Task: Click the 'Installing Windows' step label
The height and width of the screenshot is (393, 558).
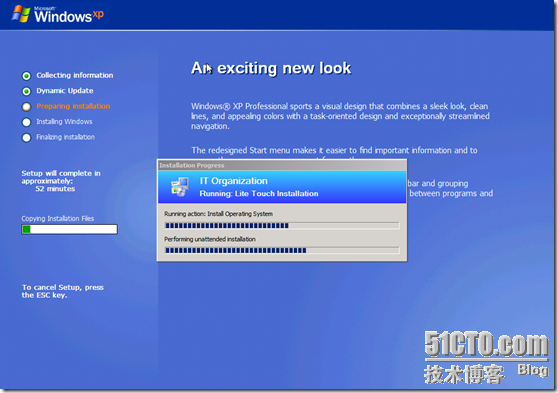Action: [64, 122]
